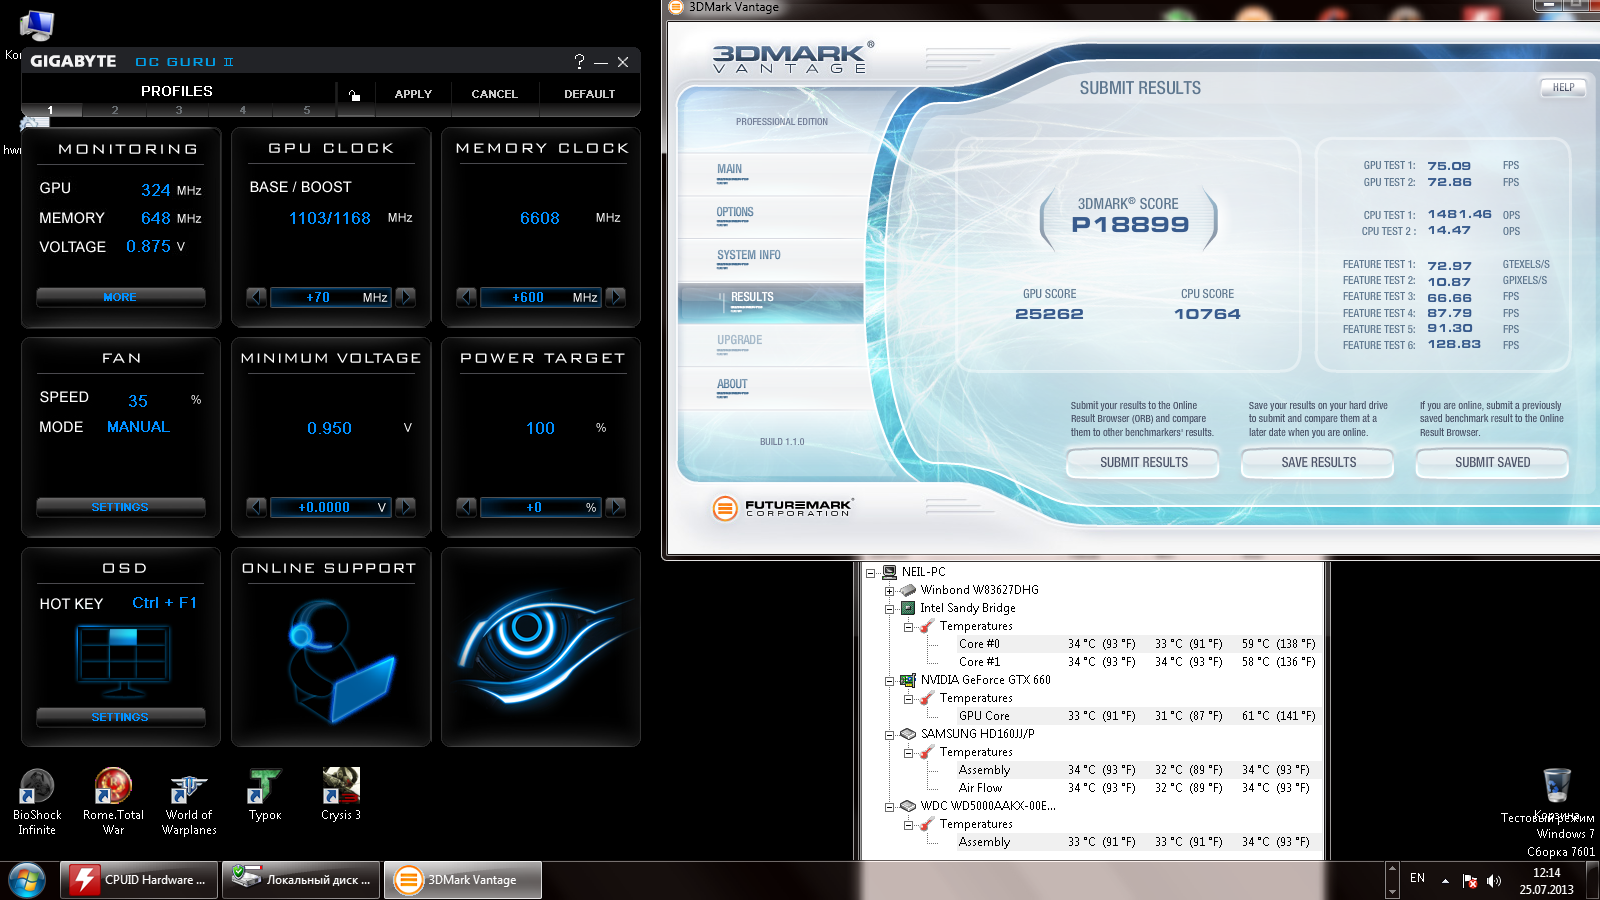Open the ABOUT page in 3DMark Vantage
The image size is (1600, 900).
732,385
